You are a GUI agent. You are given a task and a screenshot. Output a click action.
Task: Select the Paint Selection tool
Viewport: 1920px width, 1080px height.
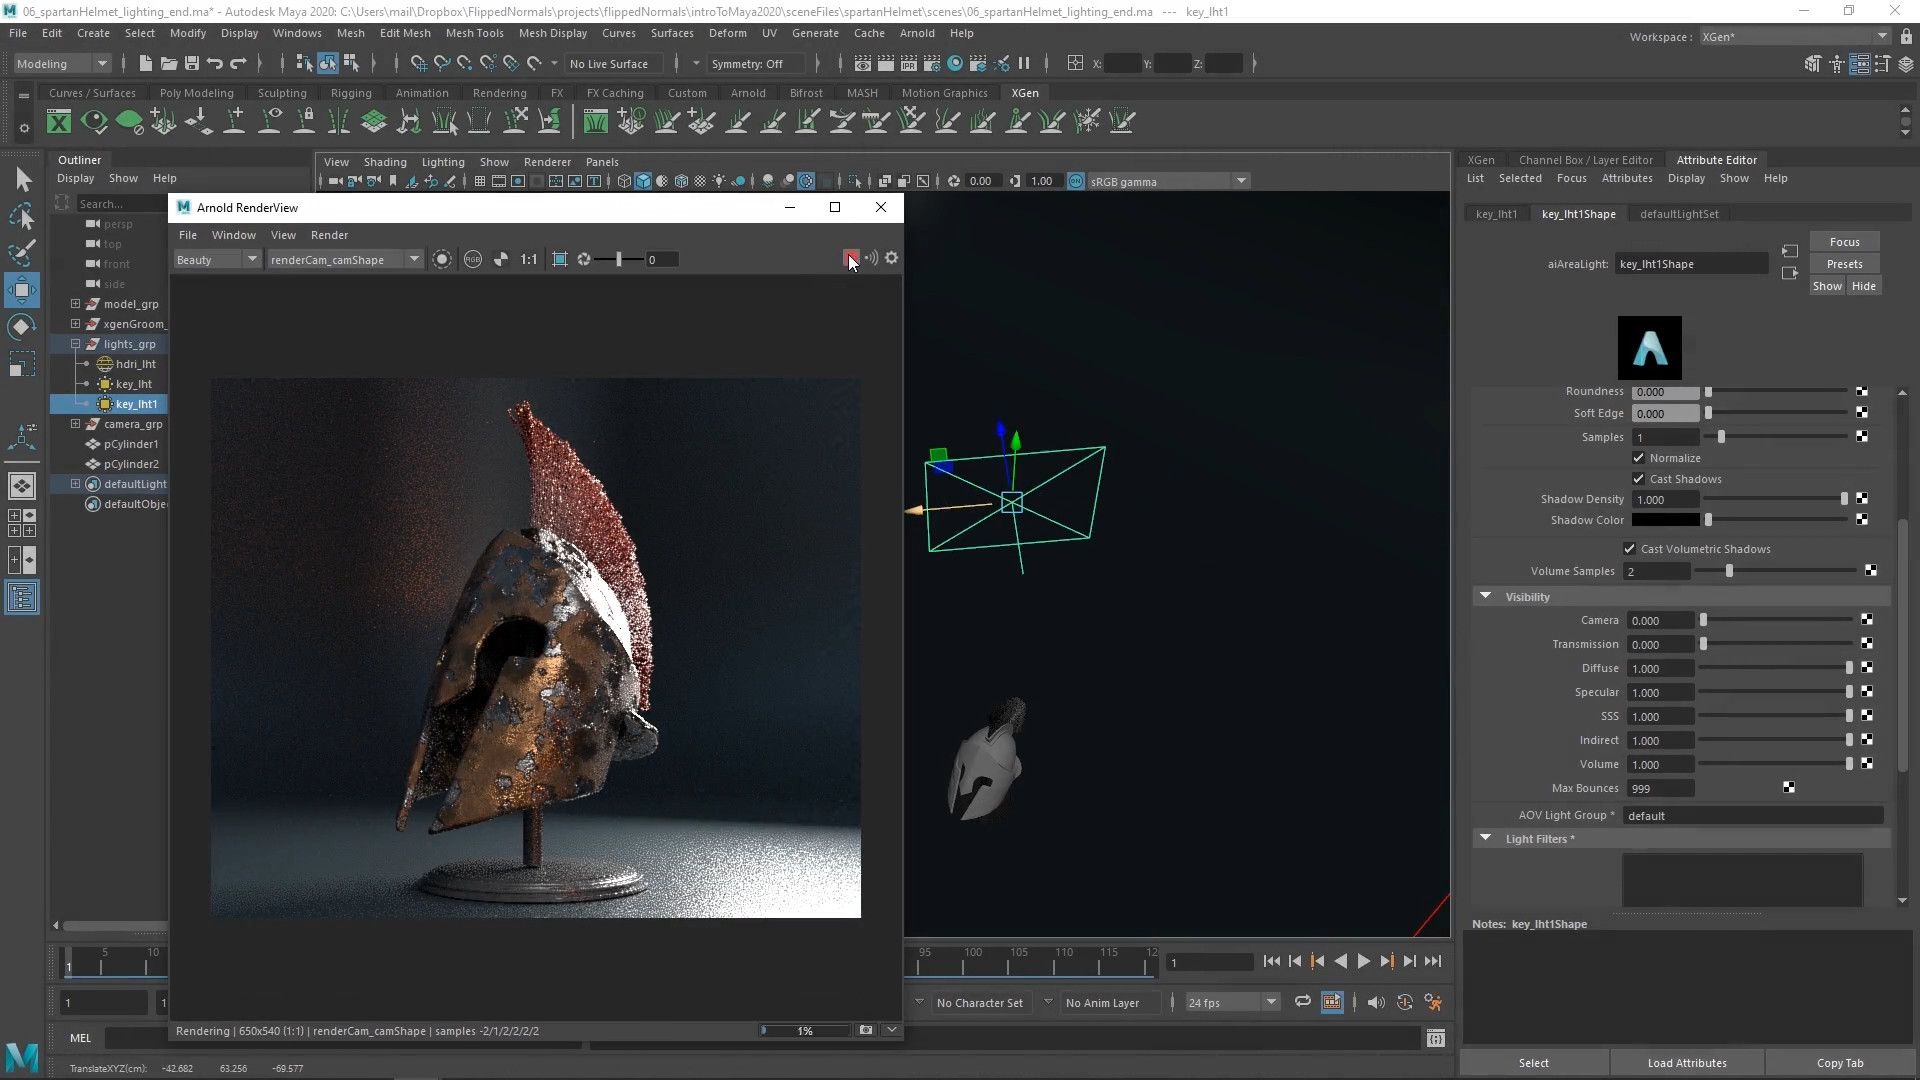click(22, 252)
